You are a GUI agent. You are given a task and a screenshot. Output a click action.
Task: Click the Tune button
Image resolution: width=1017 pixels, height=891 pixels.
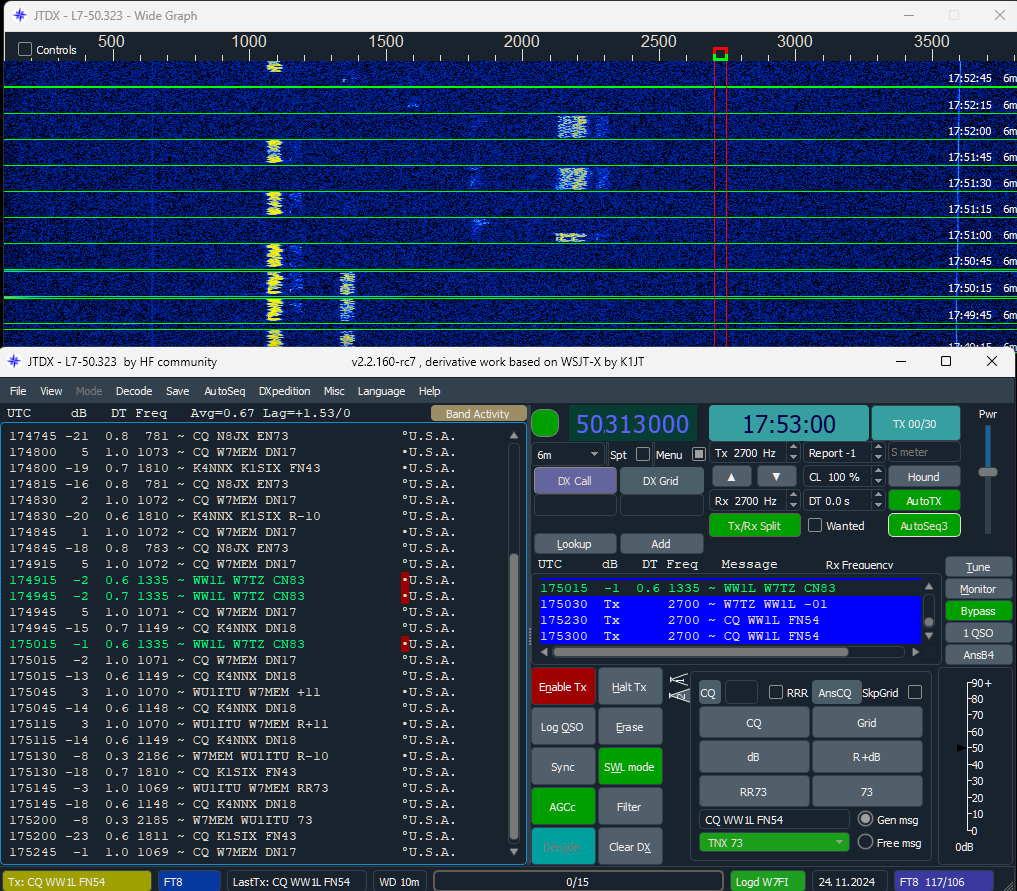[977, 567]
